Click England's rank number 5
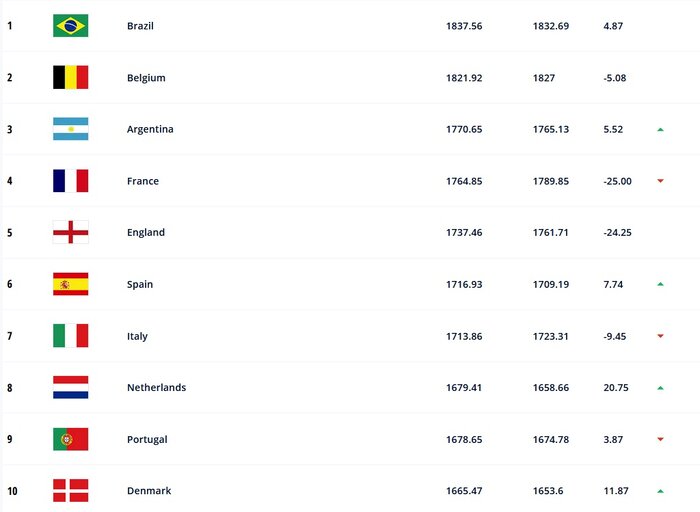The height and width of the screenshot is (512, 700). 10,233
